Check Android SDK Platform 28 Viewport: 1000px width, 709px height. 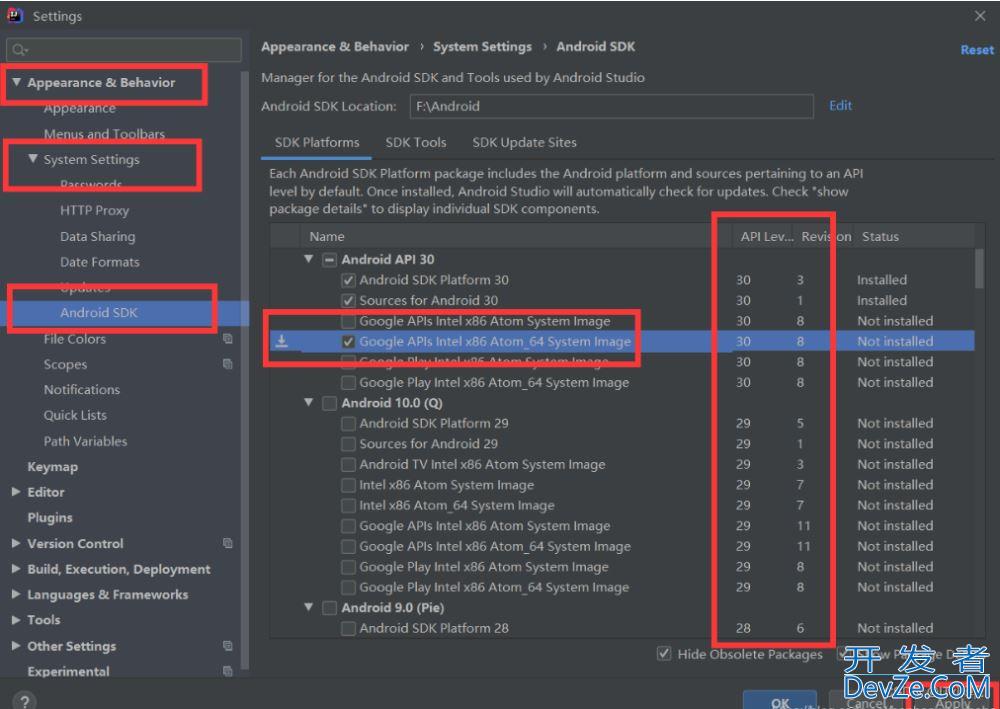coord(348,628)
